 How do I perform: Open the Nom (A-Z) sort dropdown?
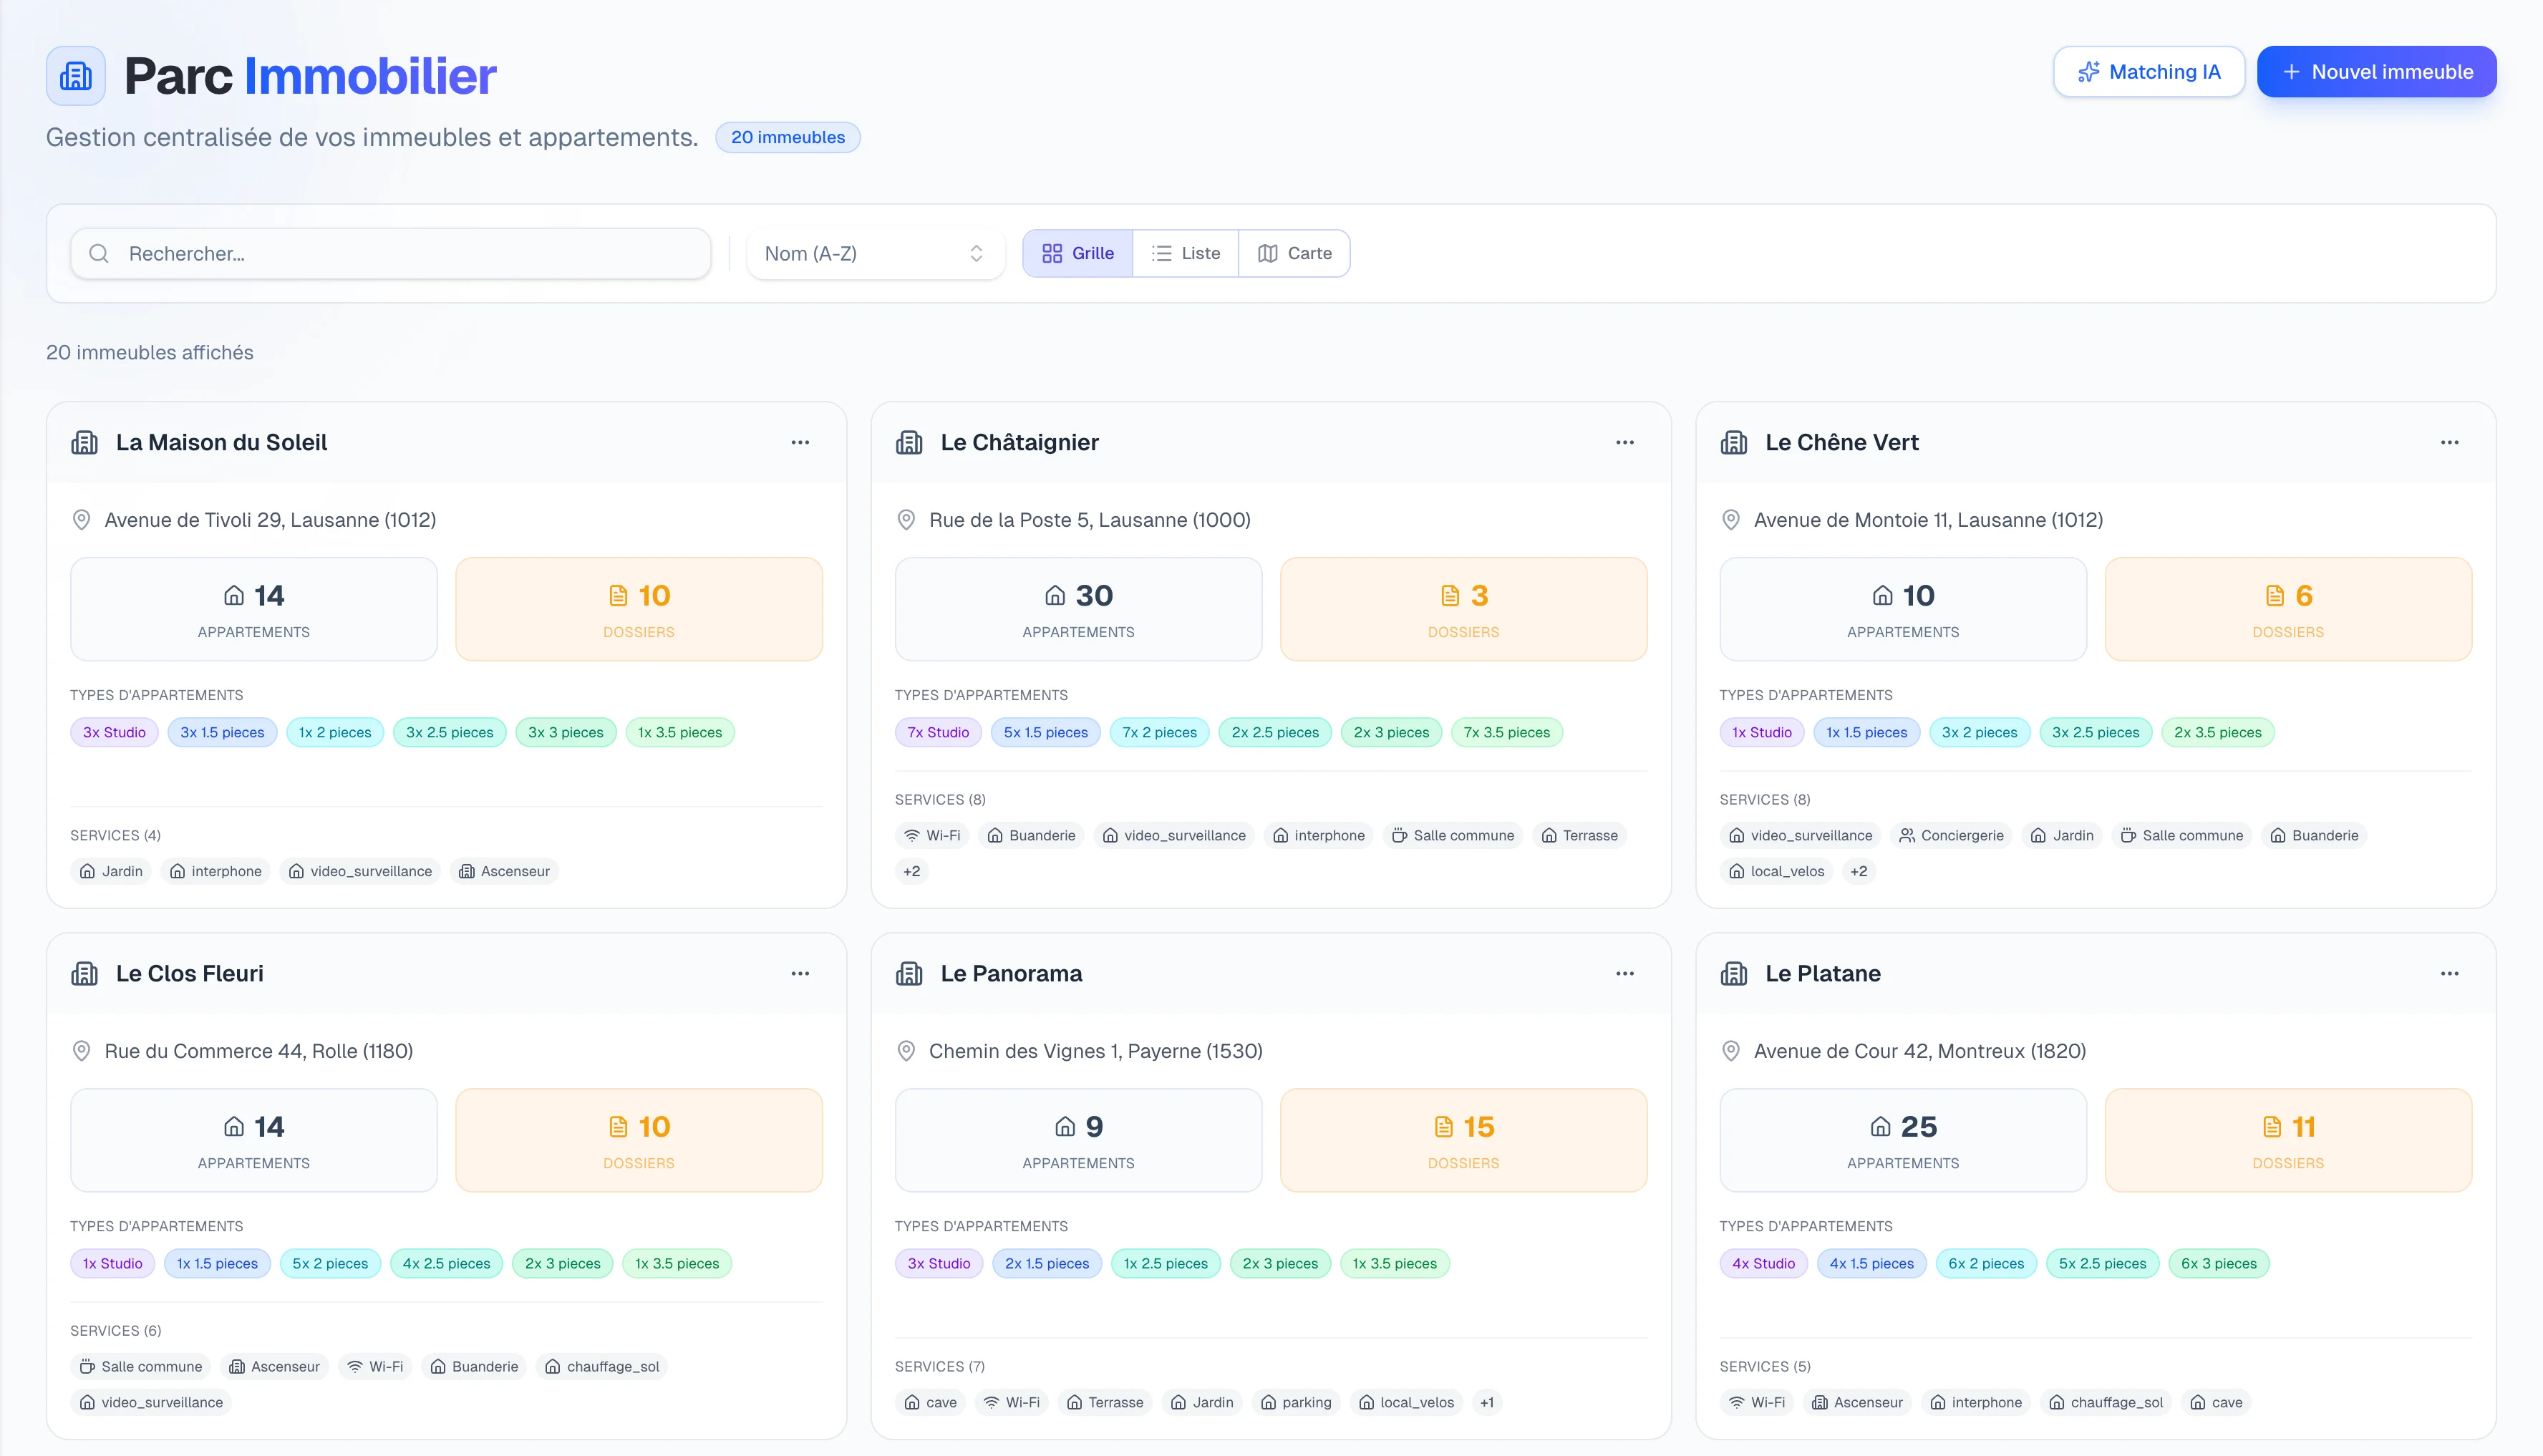874,254
